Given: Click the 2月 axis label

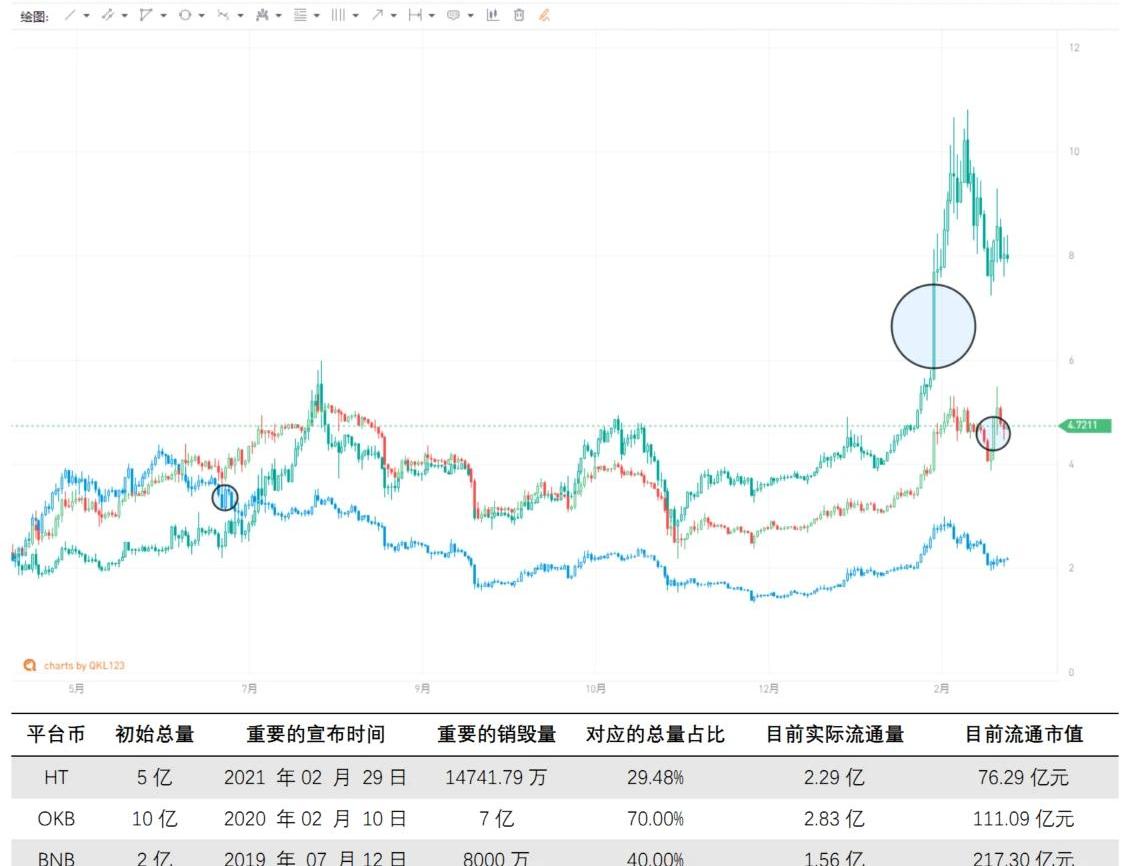Looking at the screenshot, I should [x=941, y=688].
